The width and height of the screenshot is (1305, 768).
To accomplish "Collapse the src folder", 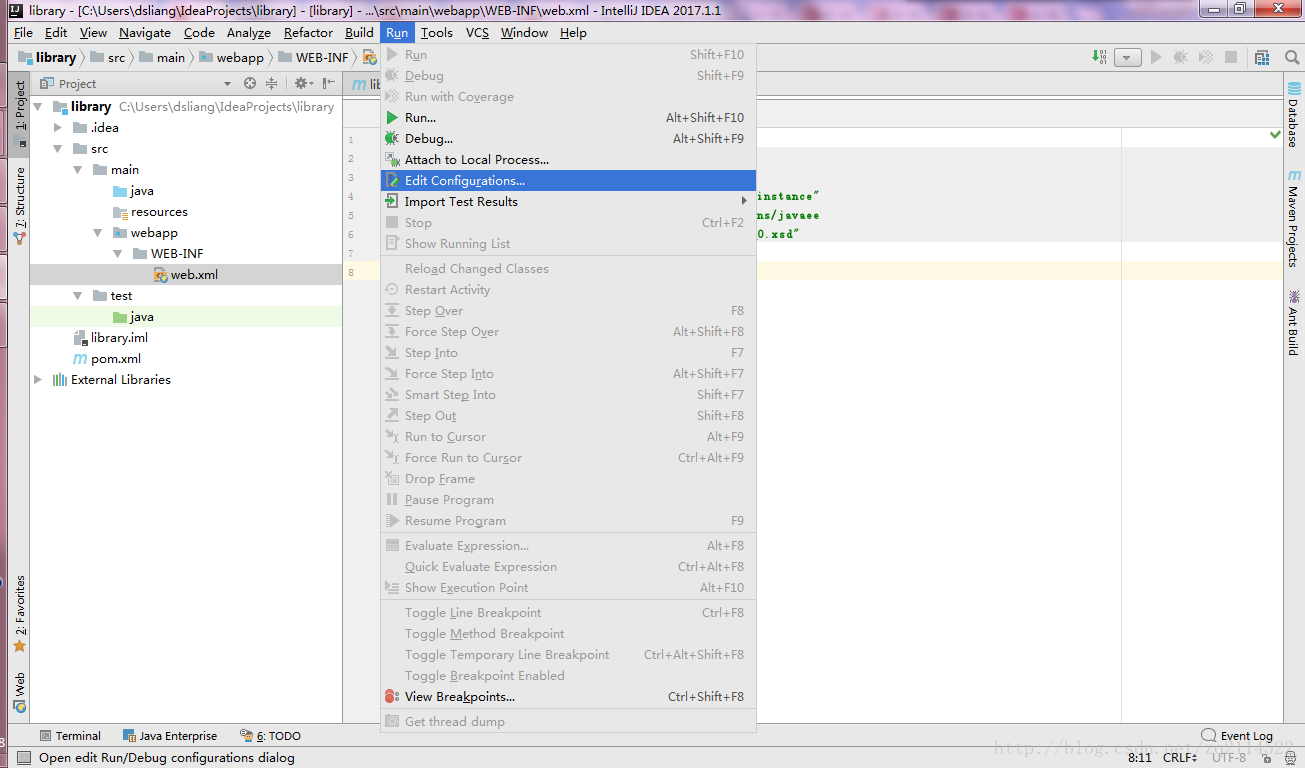I will pyautogui.click(x=59, y=148).
